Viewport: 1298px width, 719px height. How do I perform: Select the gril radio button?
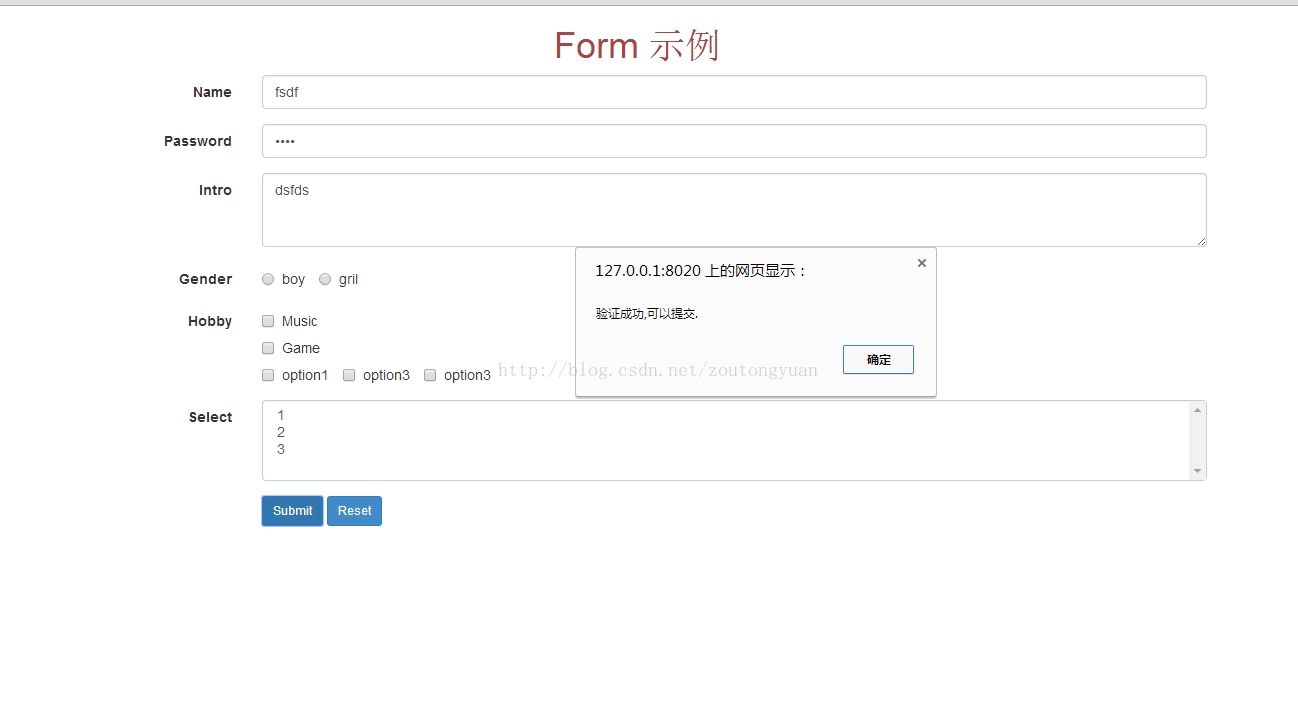point(325,279)
